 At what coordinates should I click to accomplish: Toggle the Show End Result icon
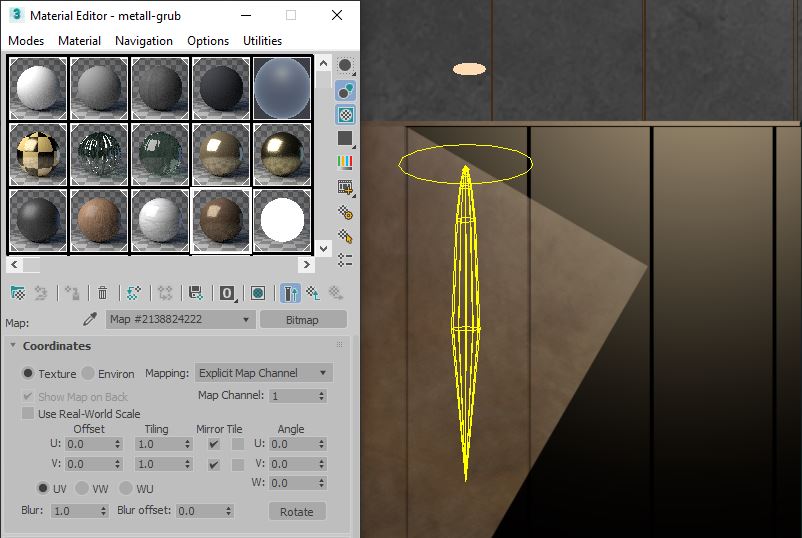(290, 293)
